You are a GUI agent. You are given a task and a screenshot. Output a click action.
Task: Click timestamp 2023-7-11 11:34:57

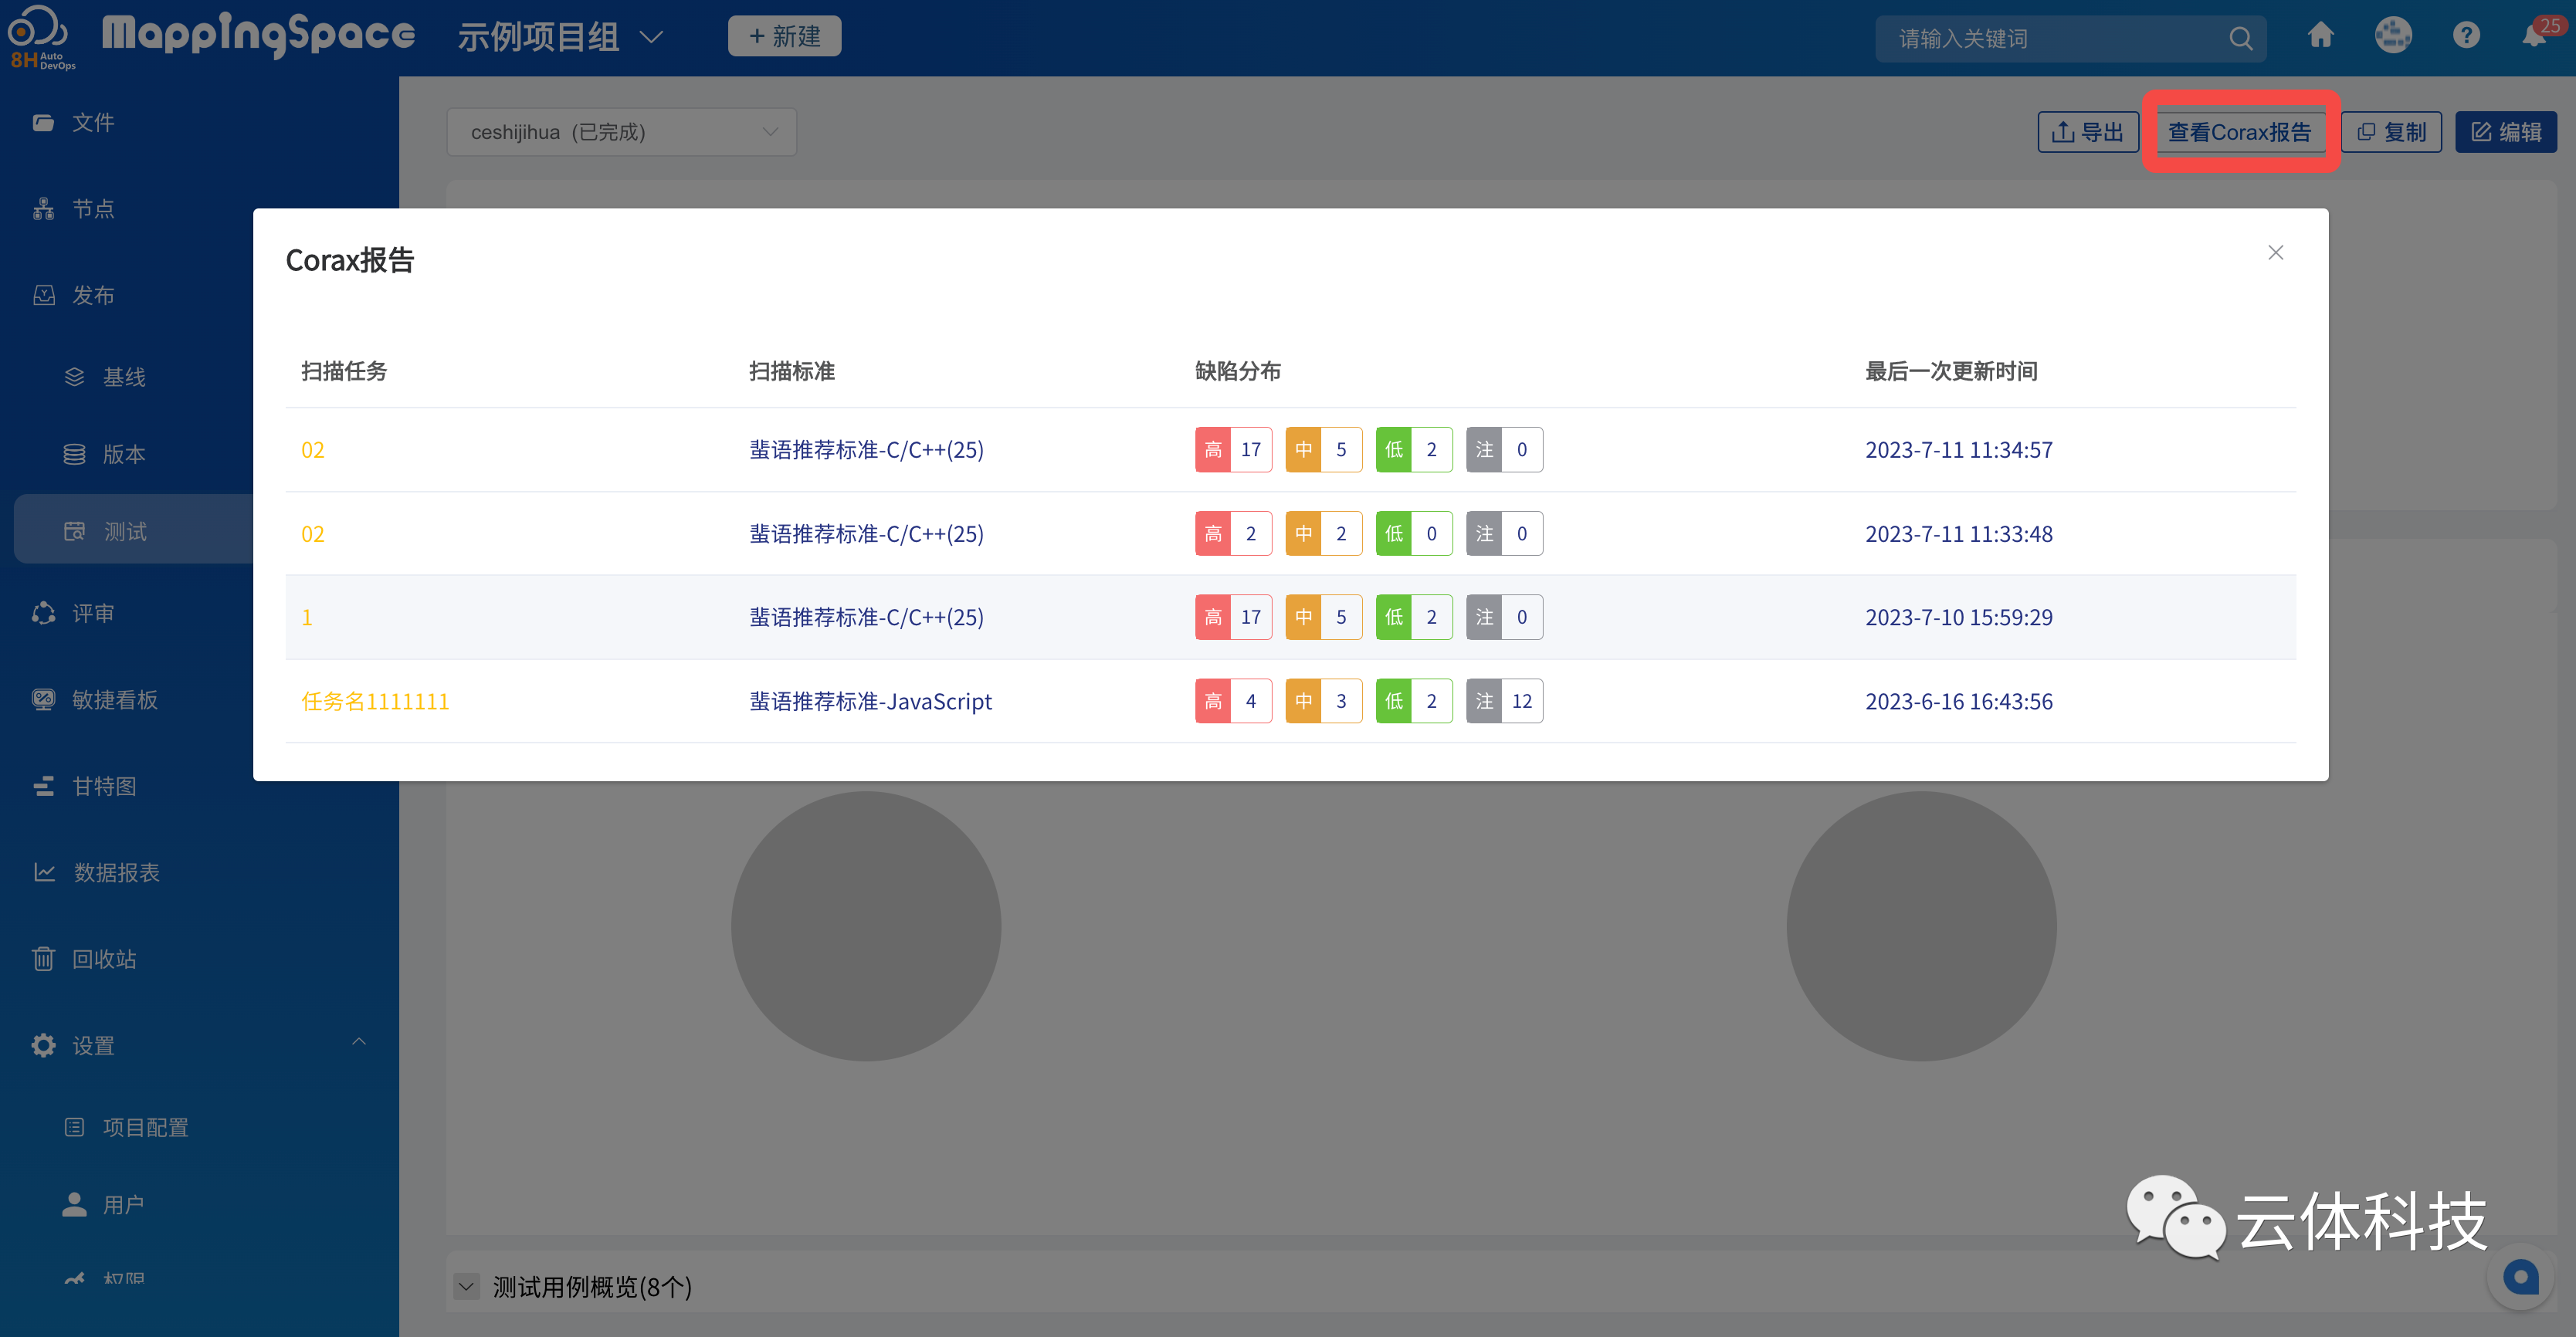pyautogui.click(x=1958, y=450)
